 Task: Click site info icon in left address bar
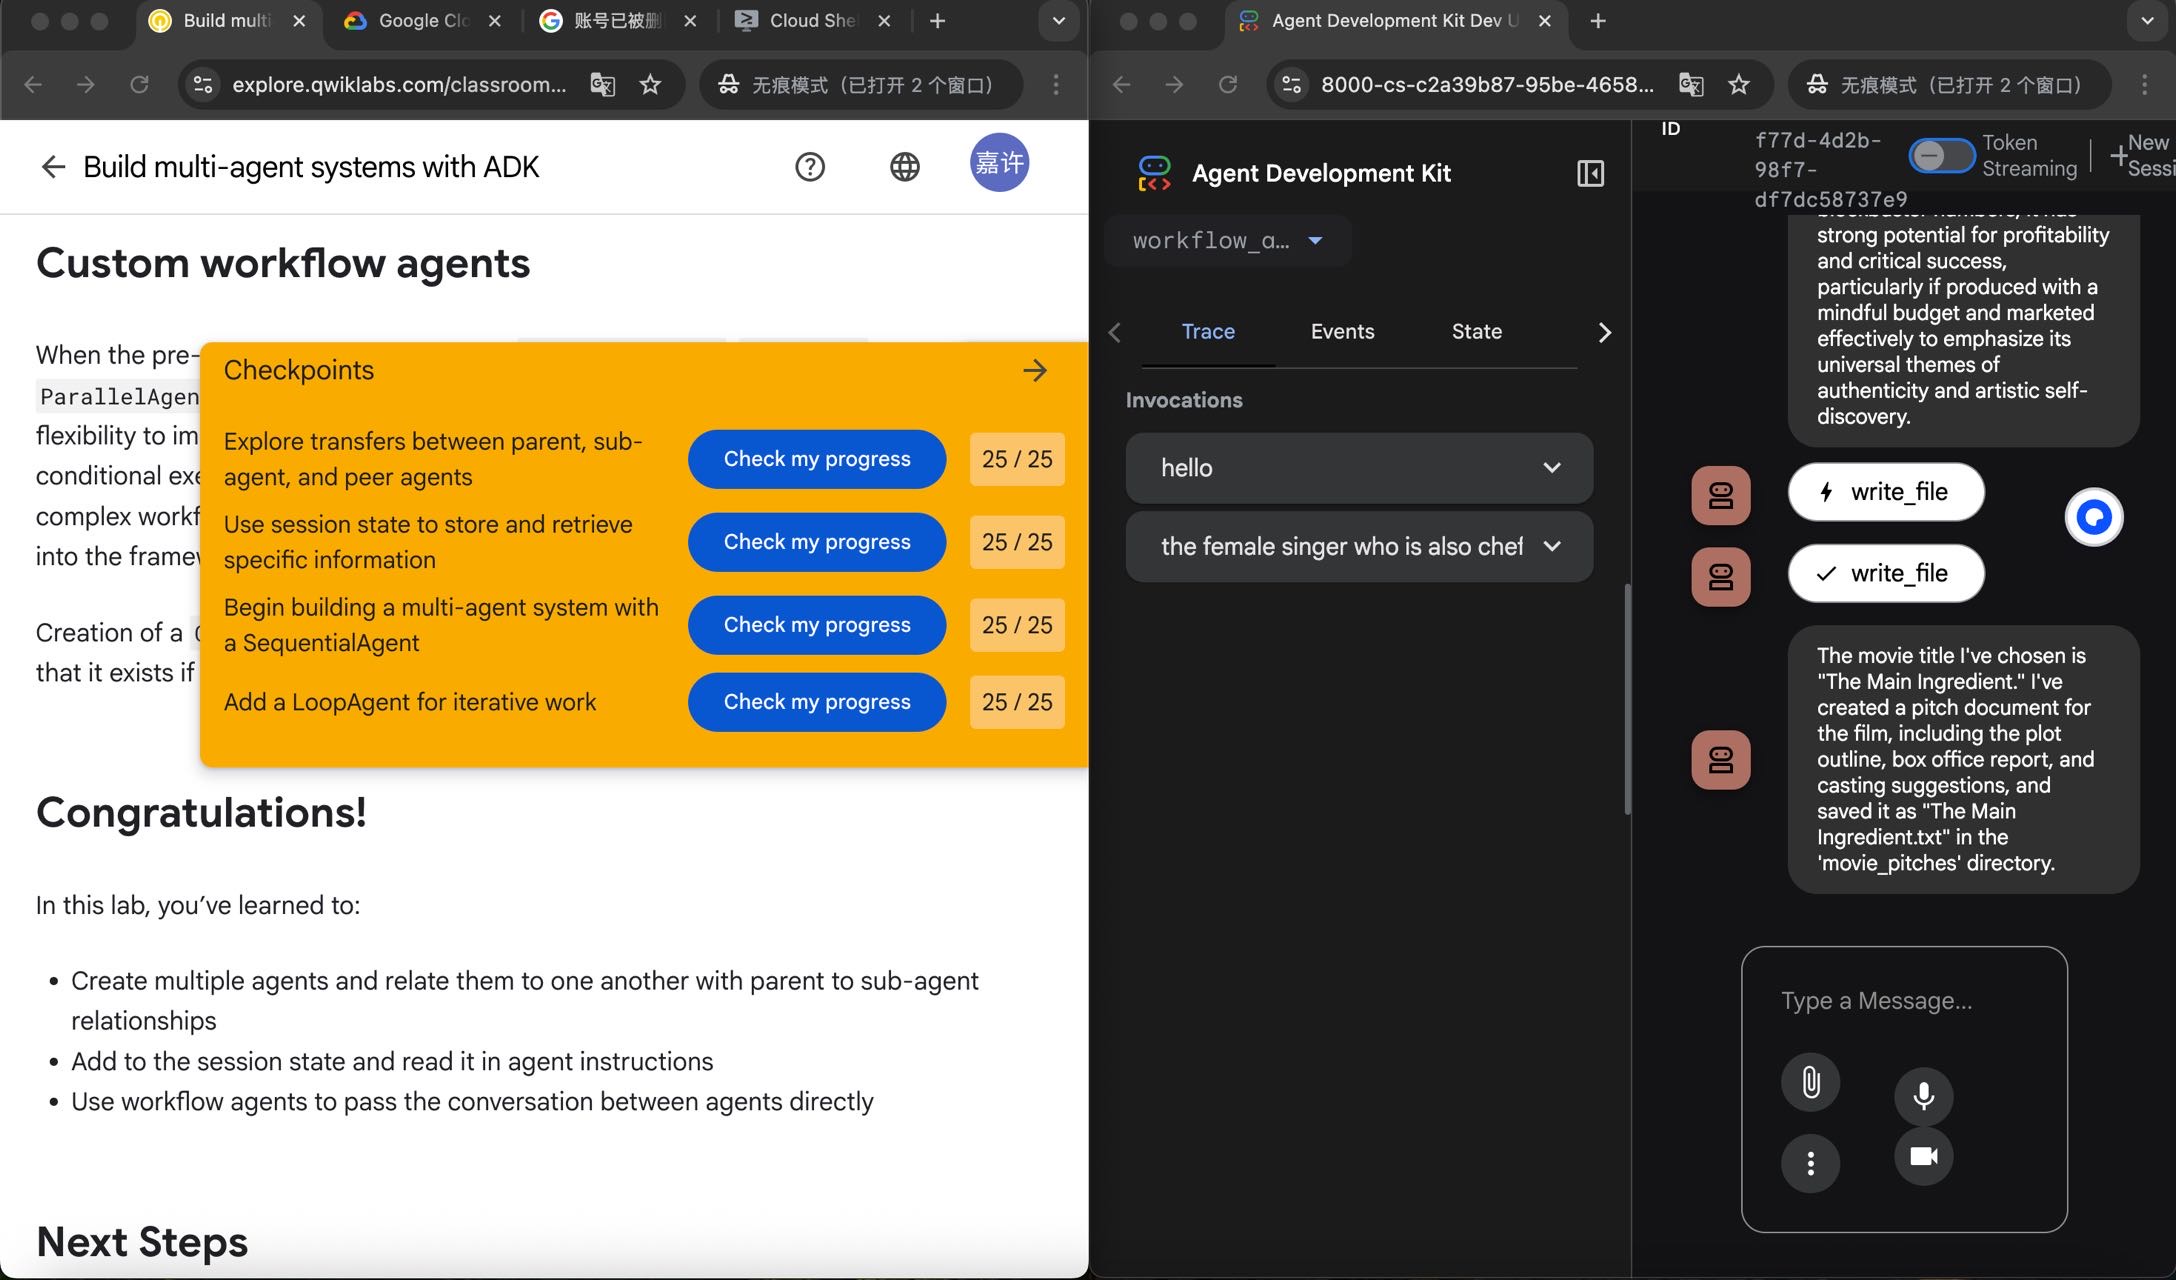tap(203, 85)
